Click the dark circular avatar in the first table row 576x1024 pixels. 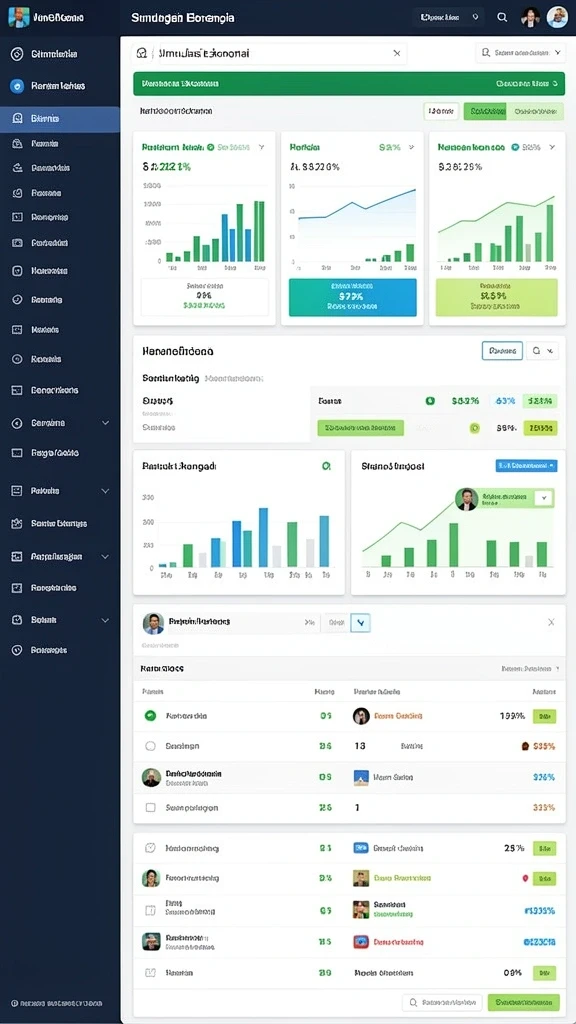tap(361, 716)
